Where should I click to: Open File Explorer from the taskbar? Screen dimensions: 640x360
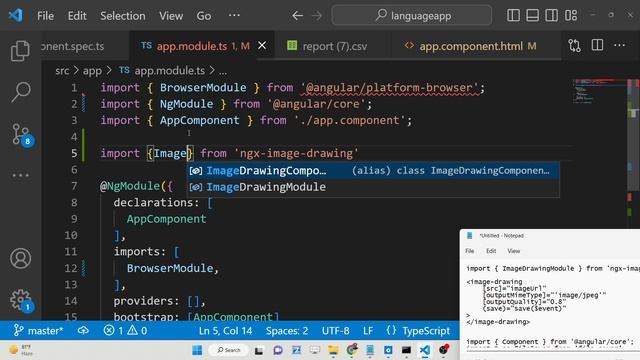click(333, 350)
